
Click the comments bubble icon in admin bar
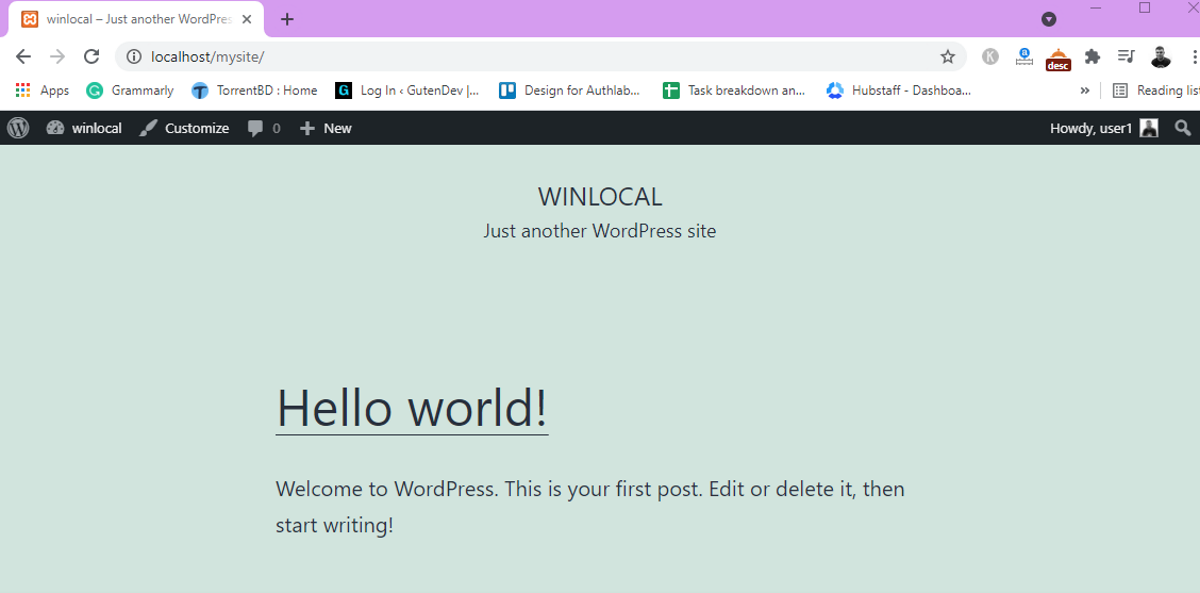click(x=256, y=128)
